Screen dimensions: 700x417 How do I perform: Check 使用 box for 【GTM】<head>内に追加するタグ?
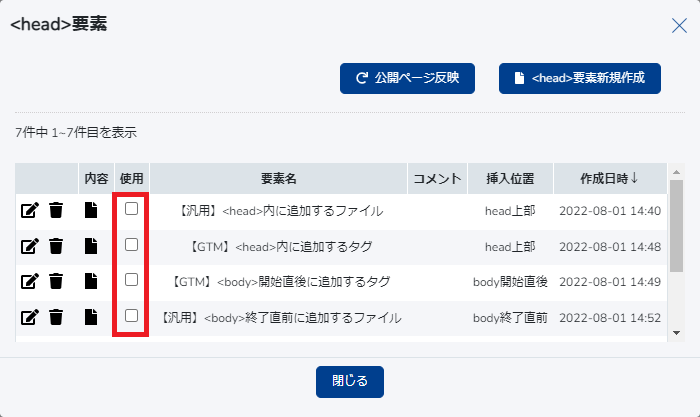click(131, 244)
